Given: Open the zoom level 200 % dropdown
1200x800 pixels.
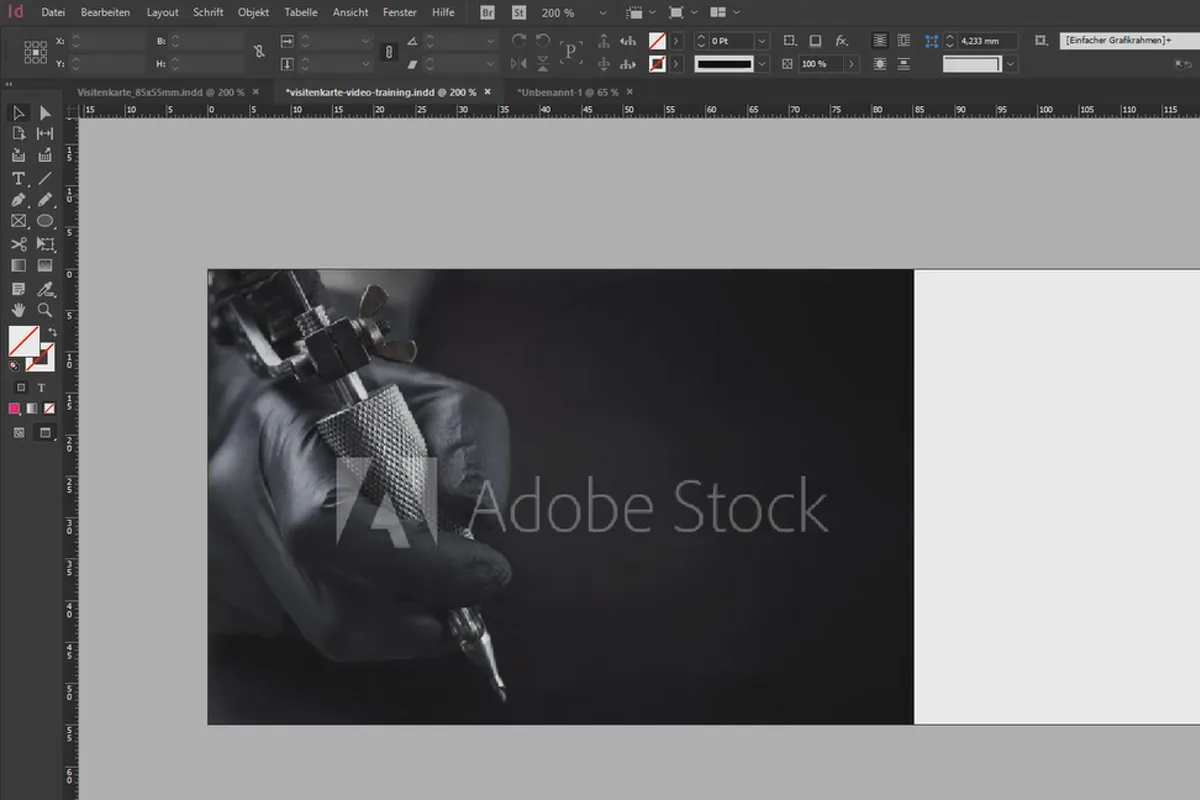Looking at the screenshot, I should (x=603, y=13).
